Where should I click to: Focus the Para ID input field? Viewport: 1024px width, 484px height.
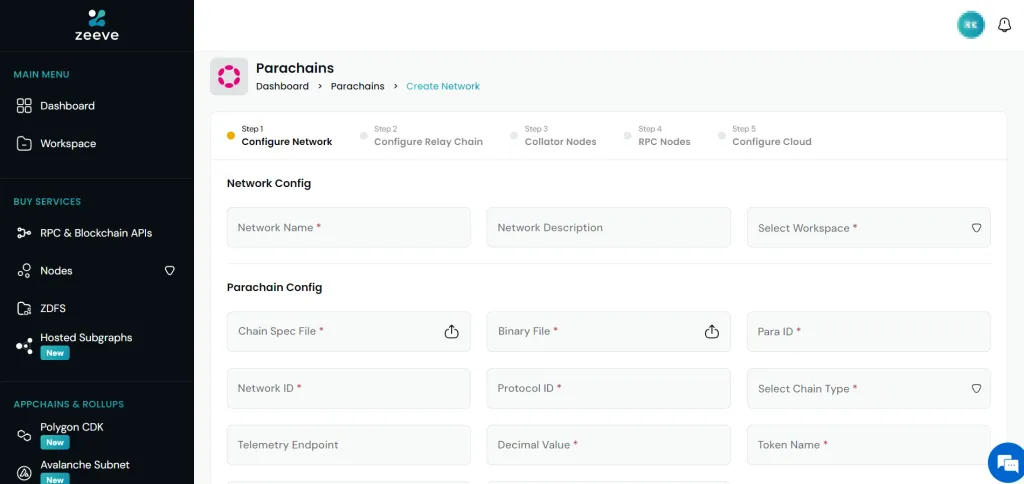point(868,332)
